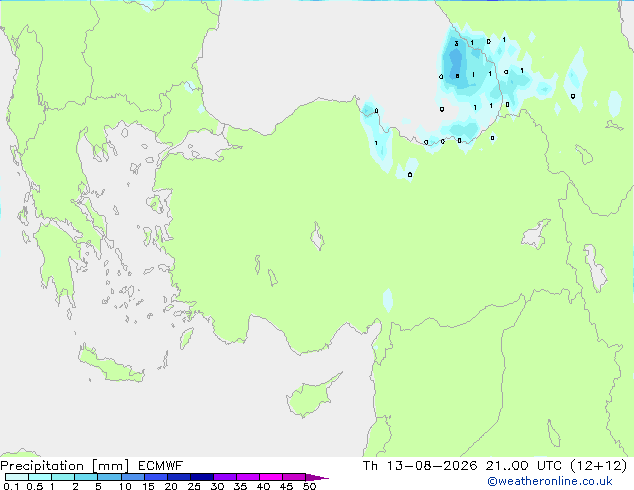The height and width of the screenshot is (490, 634).
Task: Click the '(12+12)' forecast step text
Action: pyautogui.click(x=598, y=466)
